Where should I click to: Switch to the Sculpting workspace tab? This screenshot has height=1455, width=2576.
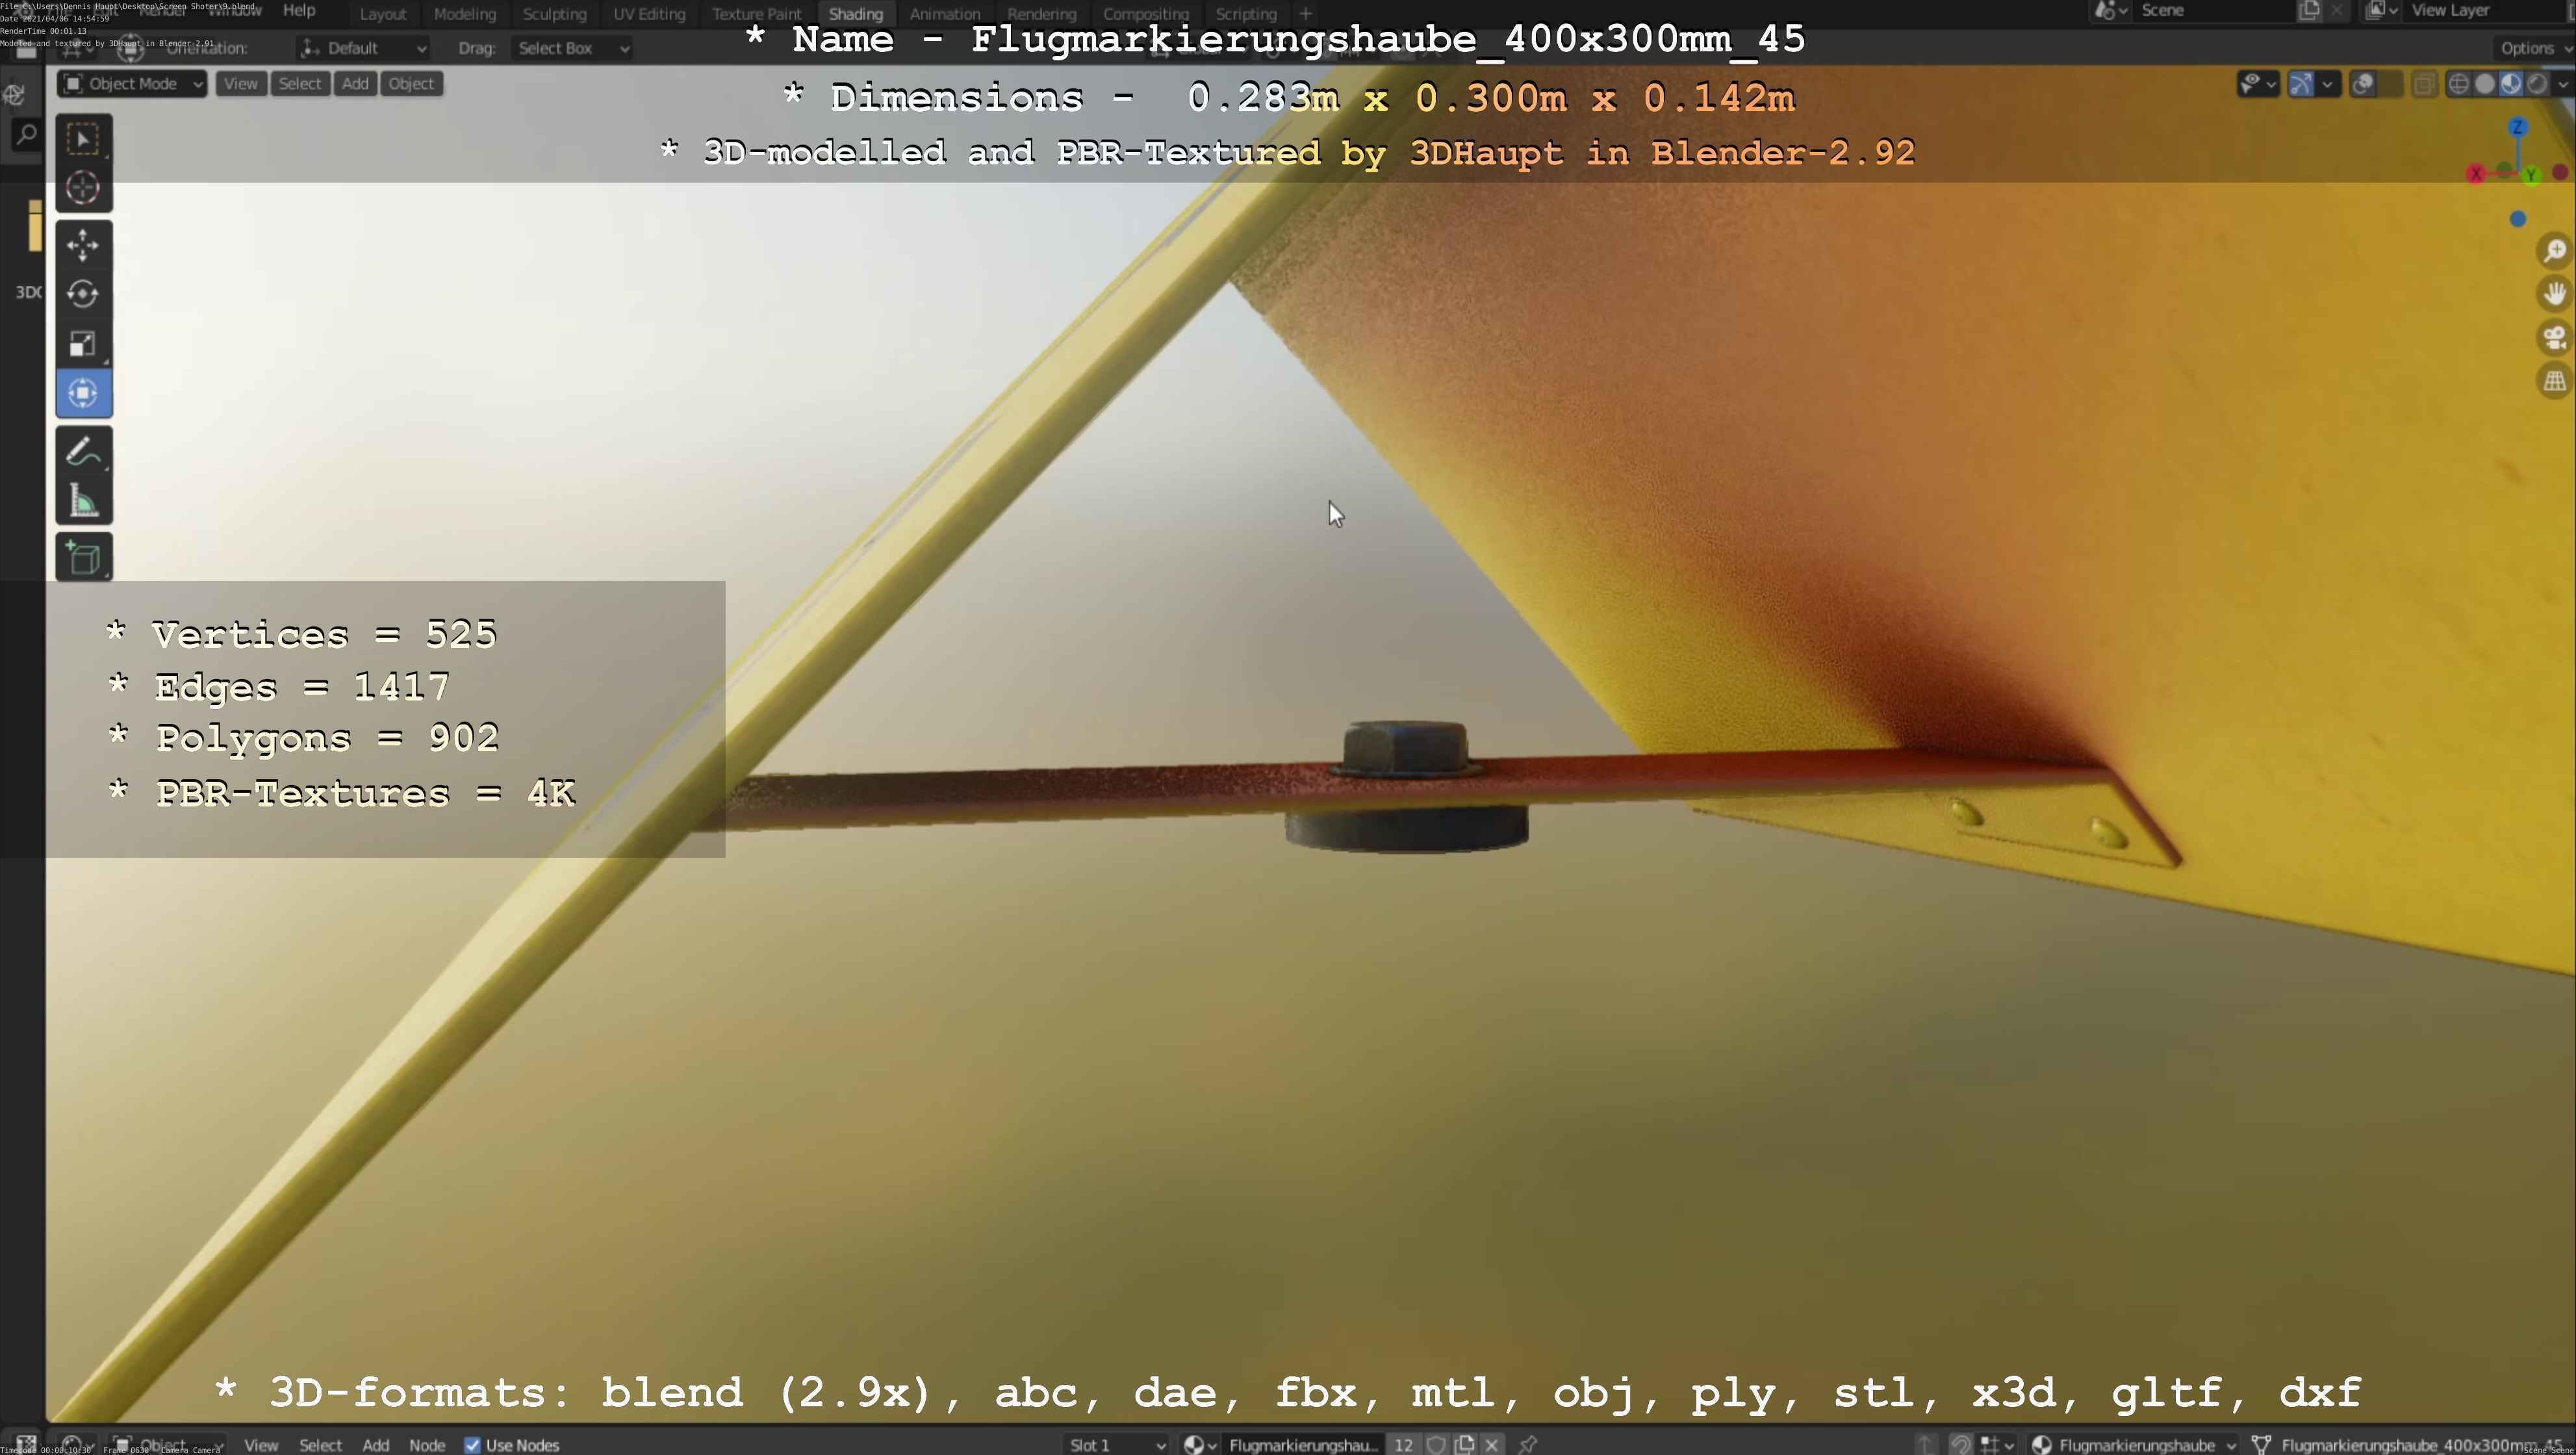tap(554, 14)
